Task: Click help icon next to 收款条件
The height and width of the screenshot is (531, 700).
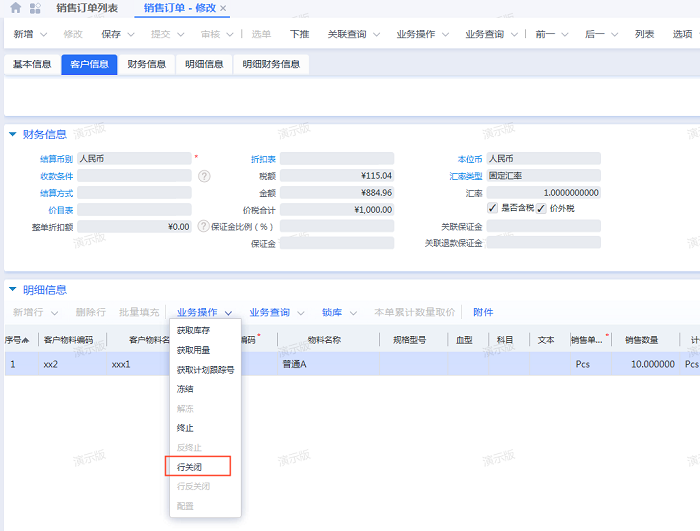Action: coord(204,176)
